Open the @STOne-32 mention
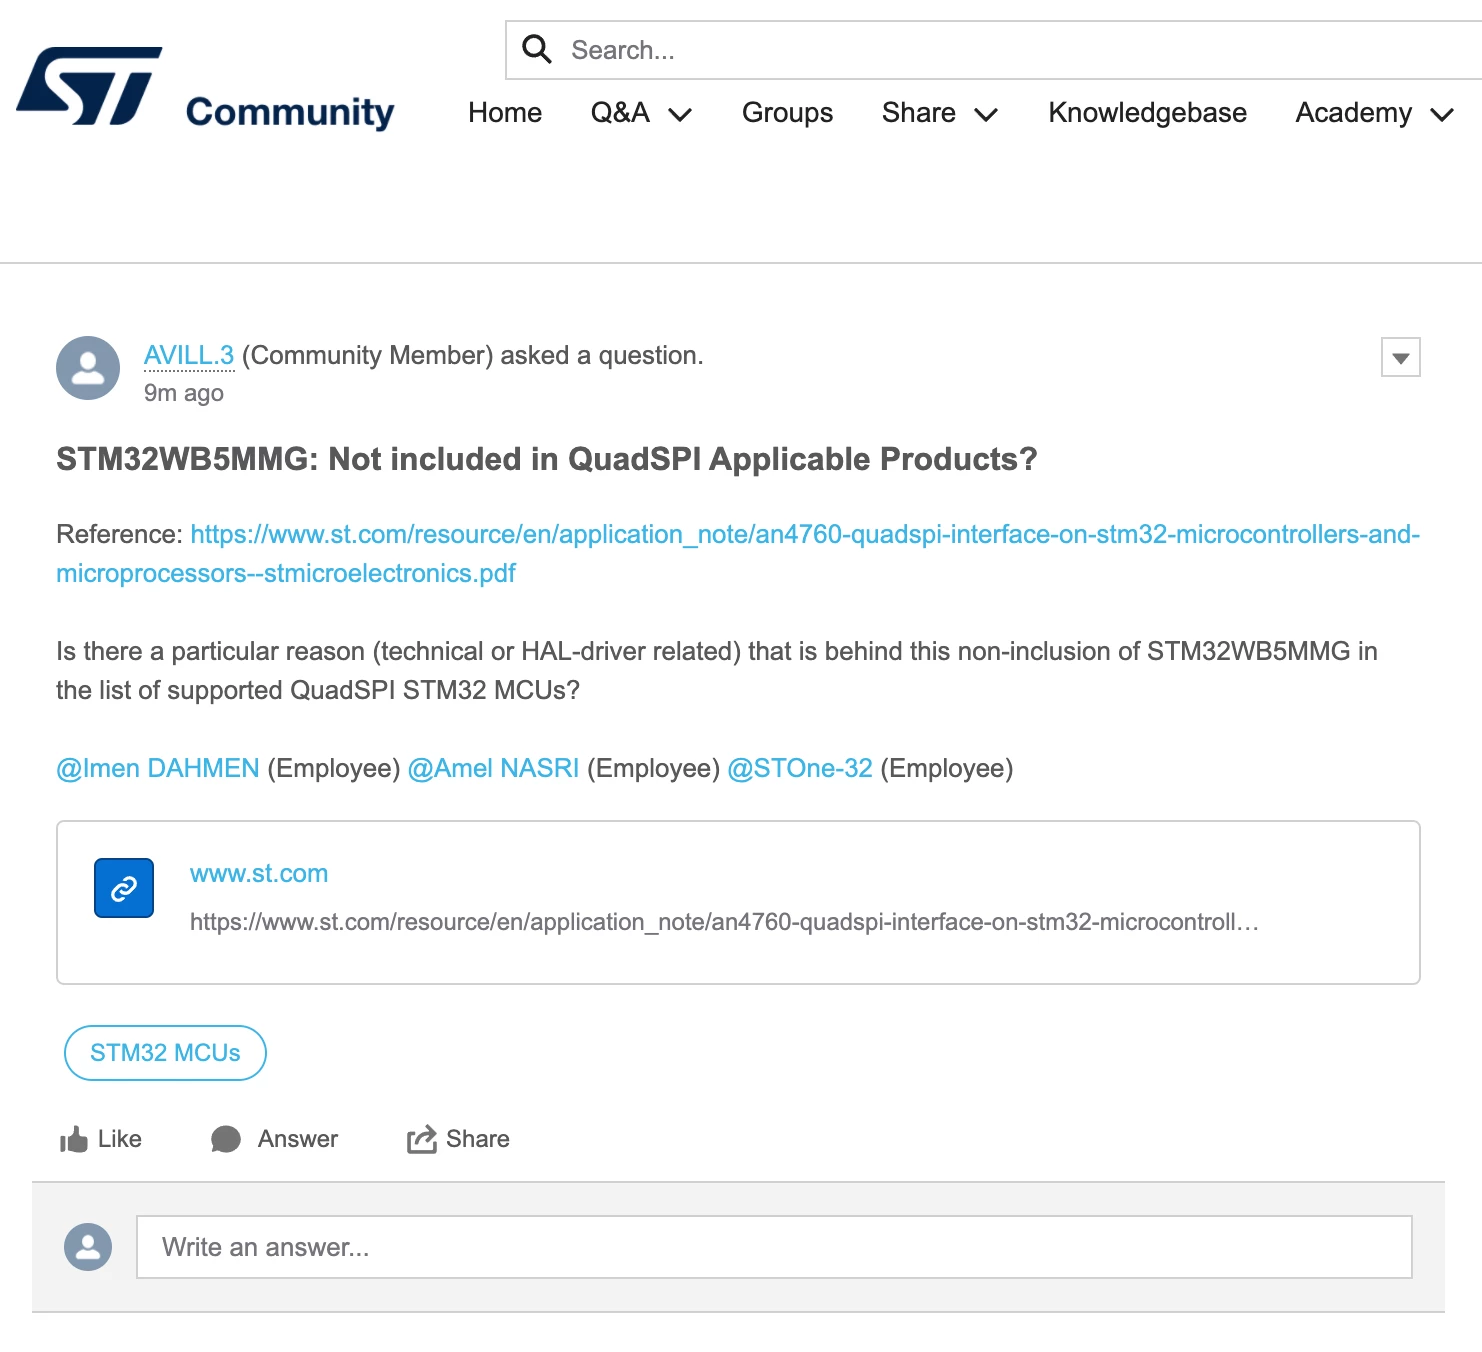 pyautogui.click(x=800, y=768)
